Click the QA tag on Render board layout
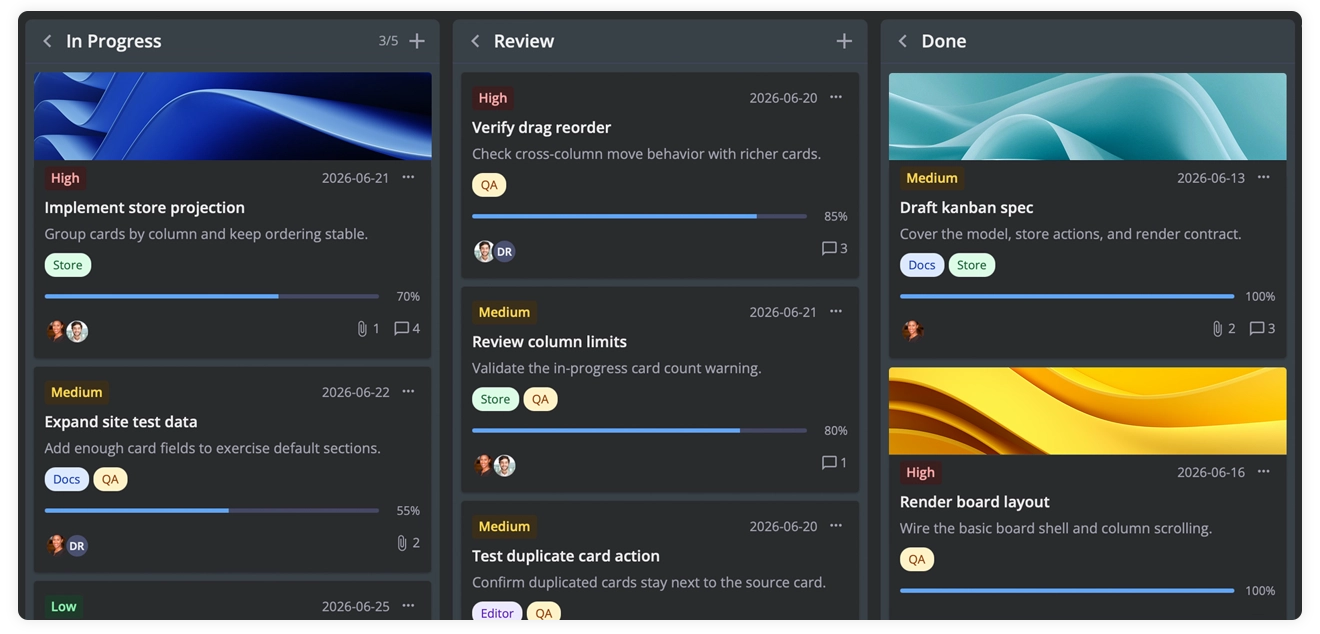Viewport: 1320px width, 634px height. click(917, 559)
